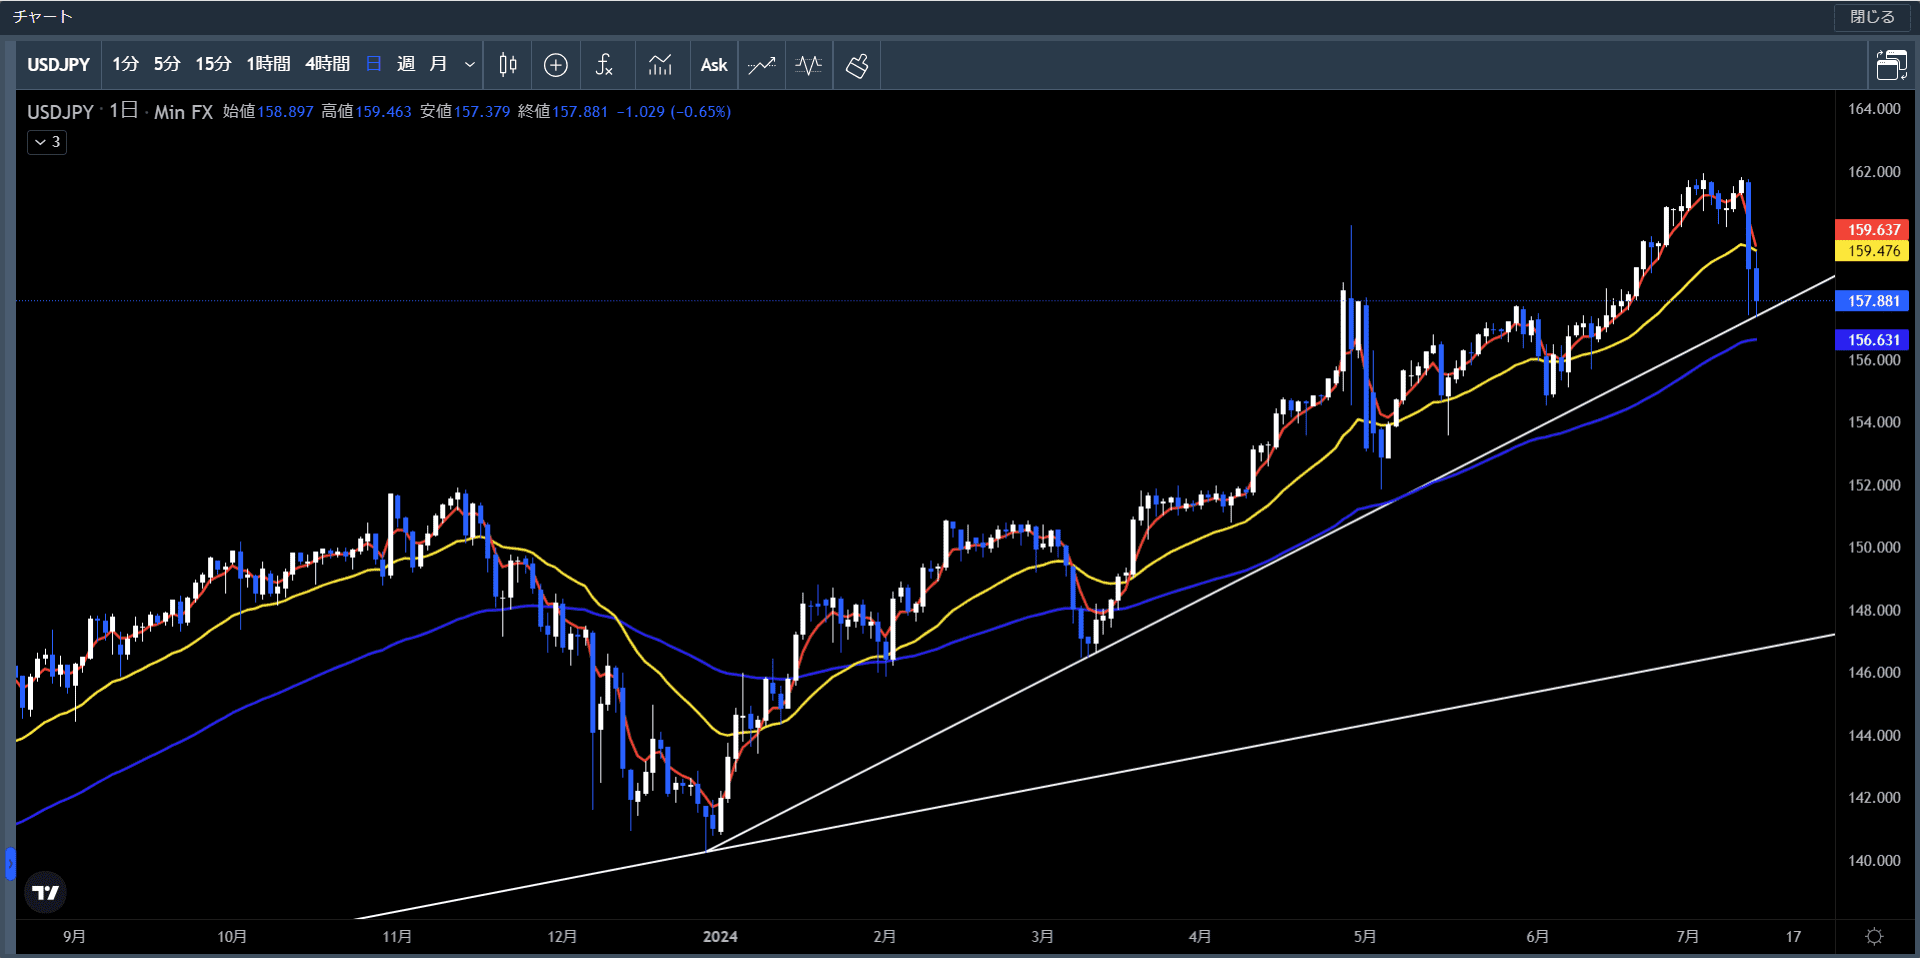Click the blue 156.631 moving average label
Image resolution: width=1920 pixels, height=958 pixels.
click(x=1872, y=340)
